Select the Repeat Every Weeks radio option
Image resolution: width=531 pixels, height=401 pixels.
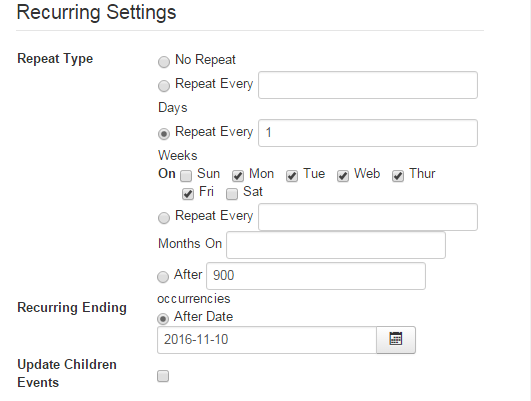click(164, 134)
